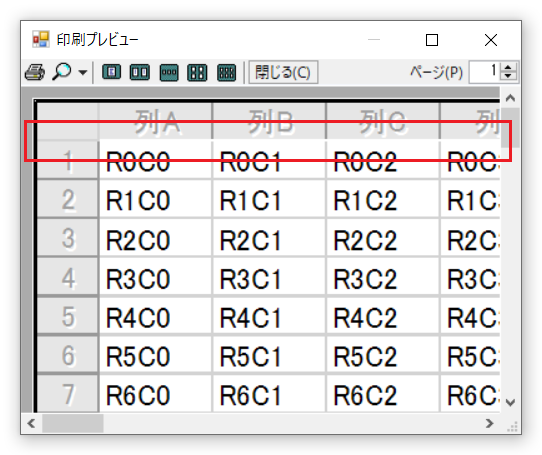
Task: Click the page number input field
Action: (x=484, y=72)
